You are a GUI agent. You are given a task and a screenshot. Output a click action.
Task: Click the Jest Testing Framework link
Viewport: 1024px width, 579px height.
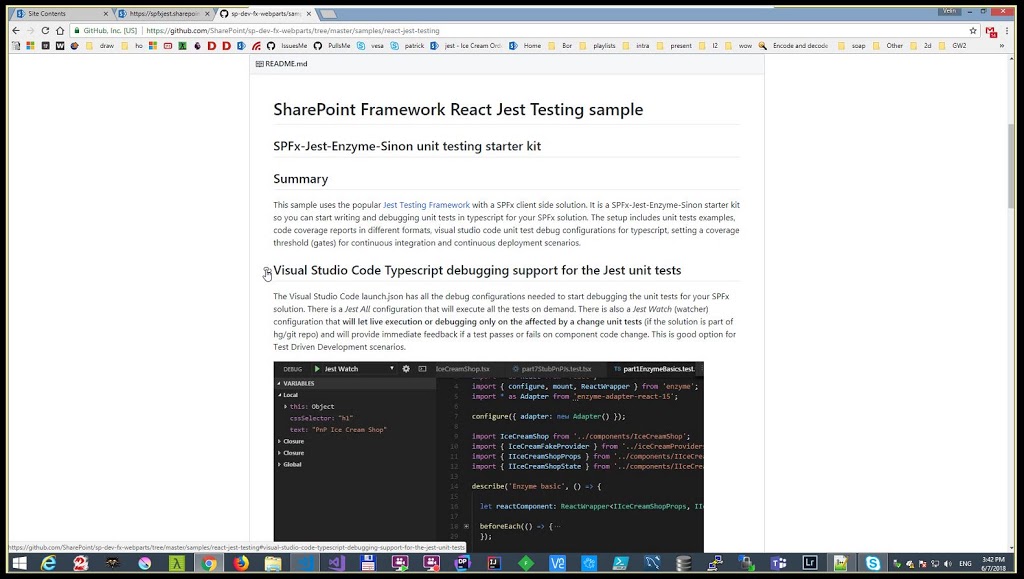(x=426, y=205)
